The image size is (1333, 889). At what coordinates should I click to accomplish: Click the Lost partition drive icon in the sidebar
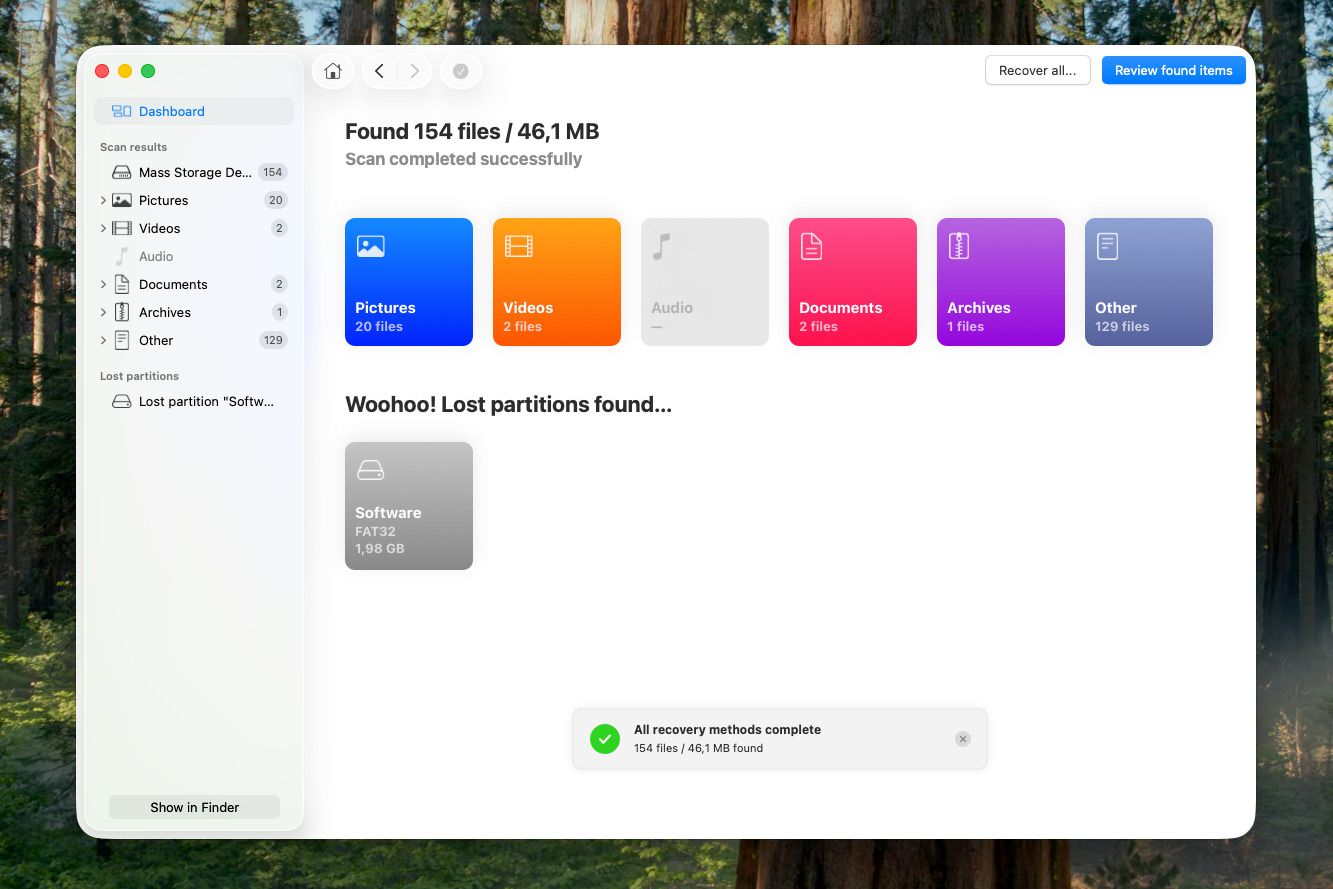[x=121, y=401]
